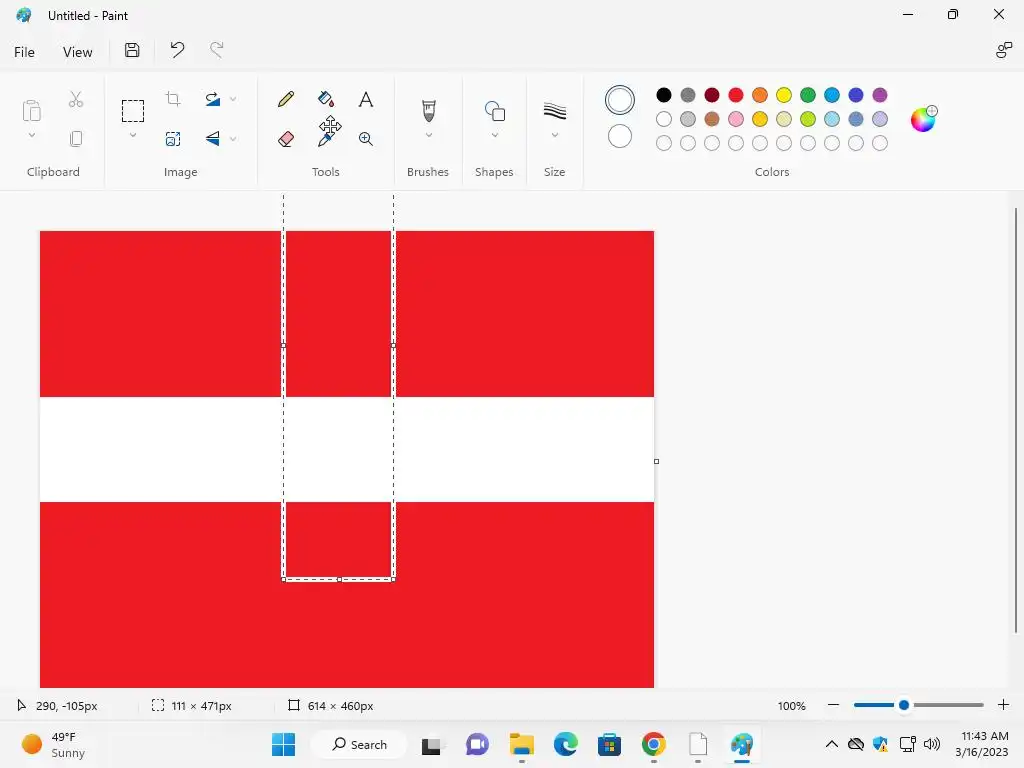Screen dimensions: 1024x768
Task: Click the selection bottom-center handle
Action: point(339,579)
